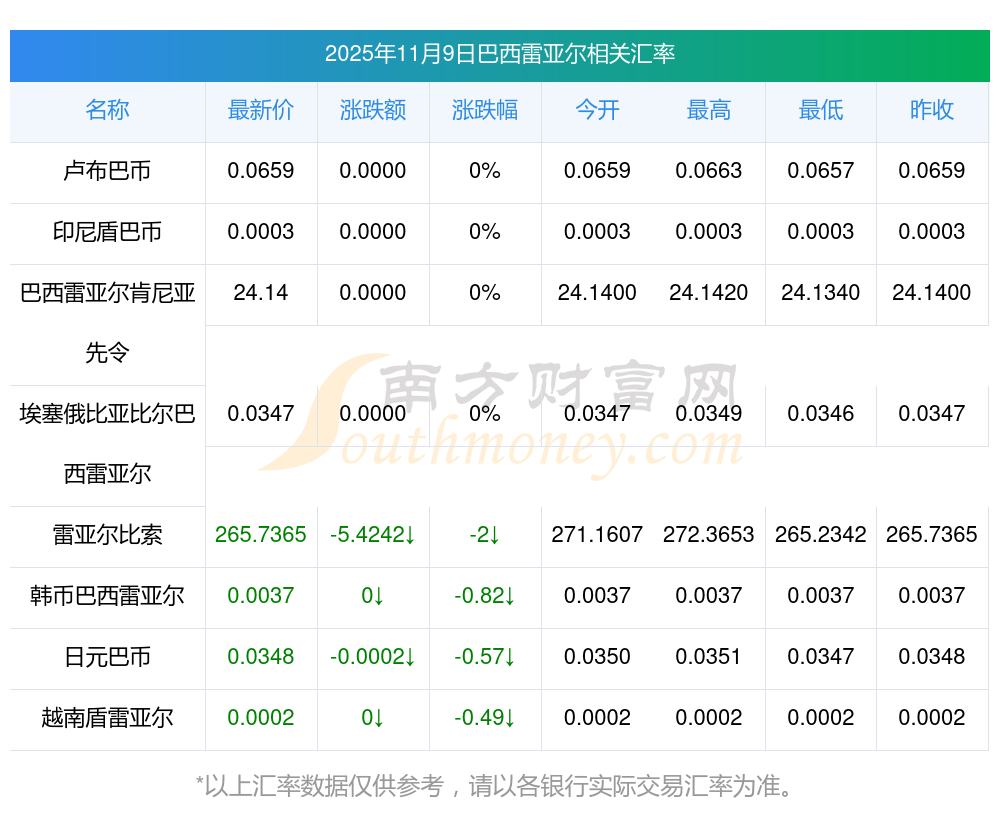The image size is (1000, 817).
Task: Select the -5.4242↓ change amount cell
Action: pos(373,535)
